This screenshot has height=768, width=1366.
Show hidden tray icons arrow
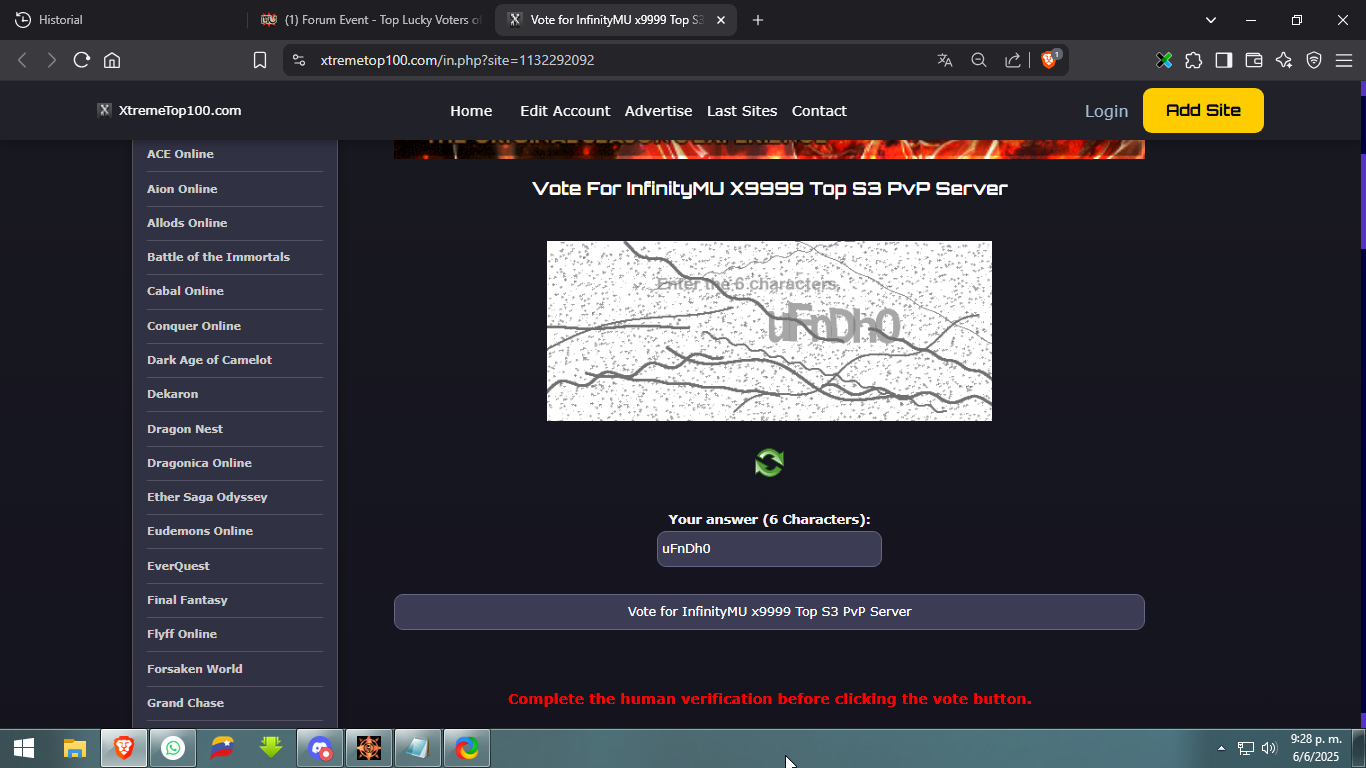coord(1221,748)
